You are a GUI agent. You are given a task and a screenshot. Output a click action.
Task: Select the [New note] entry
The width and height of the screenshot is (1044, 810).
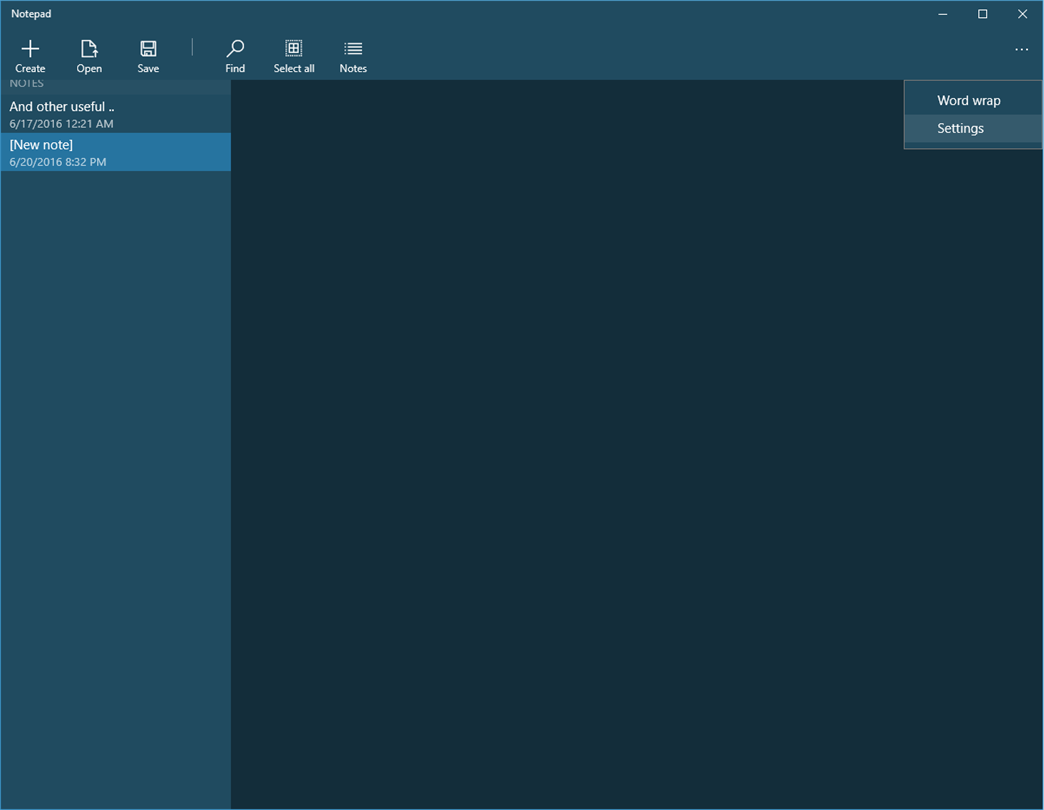115,152
